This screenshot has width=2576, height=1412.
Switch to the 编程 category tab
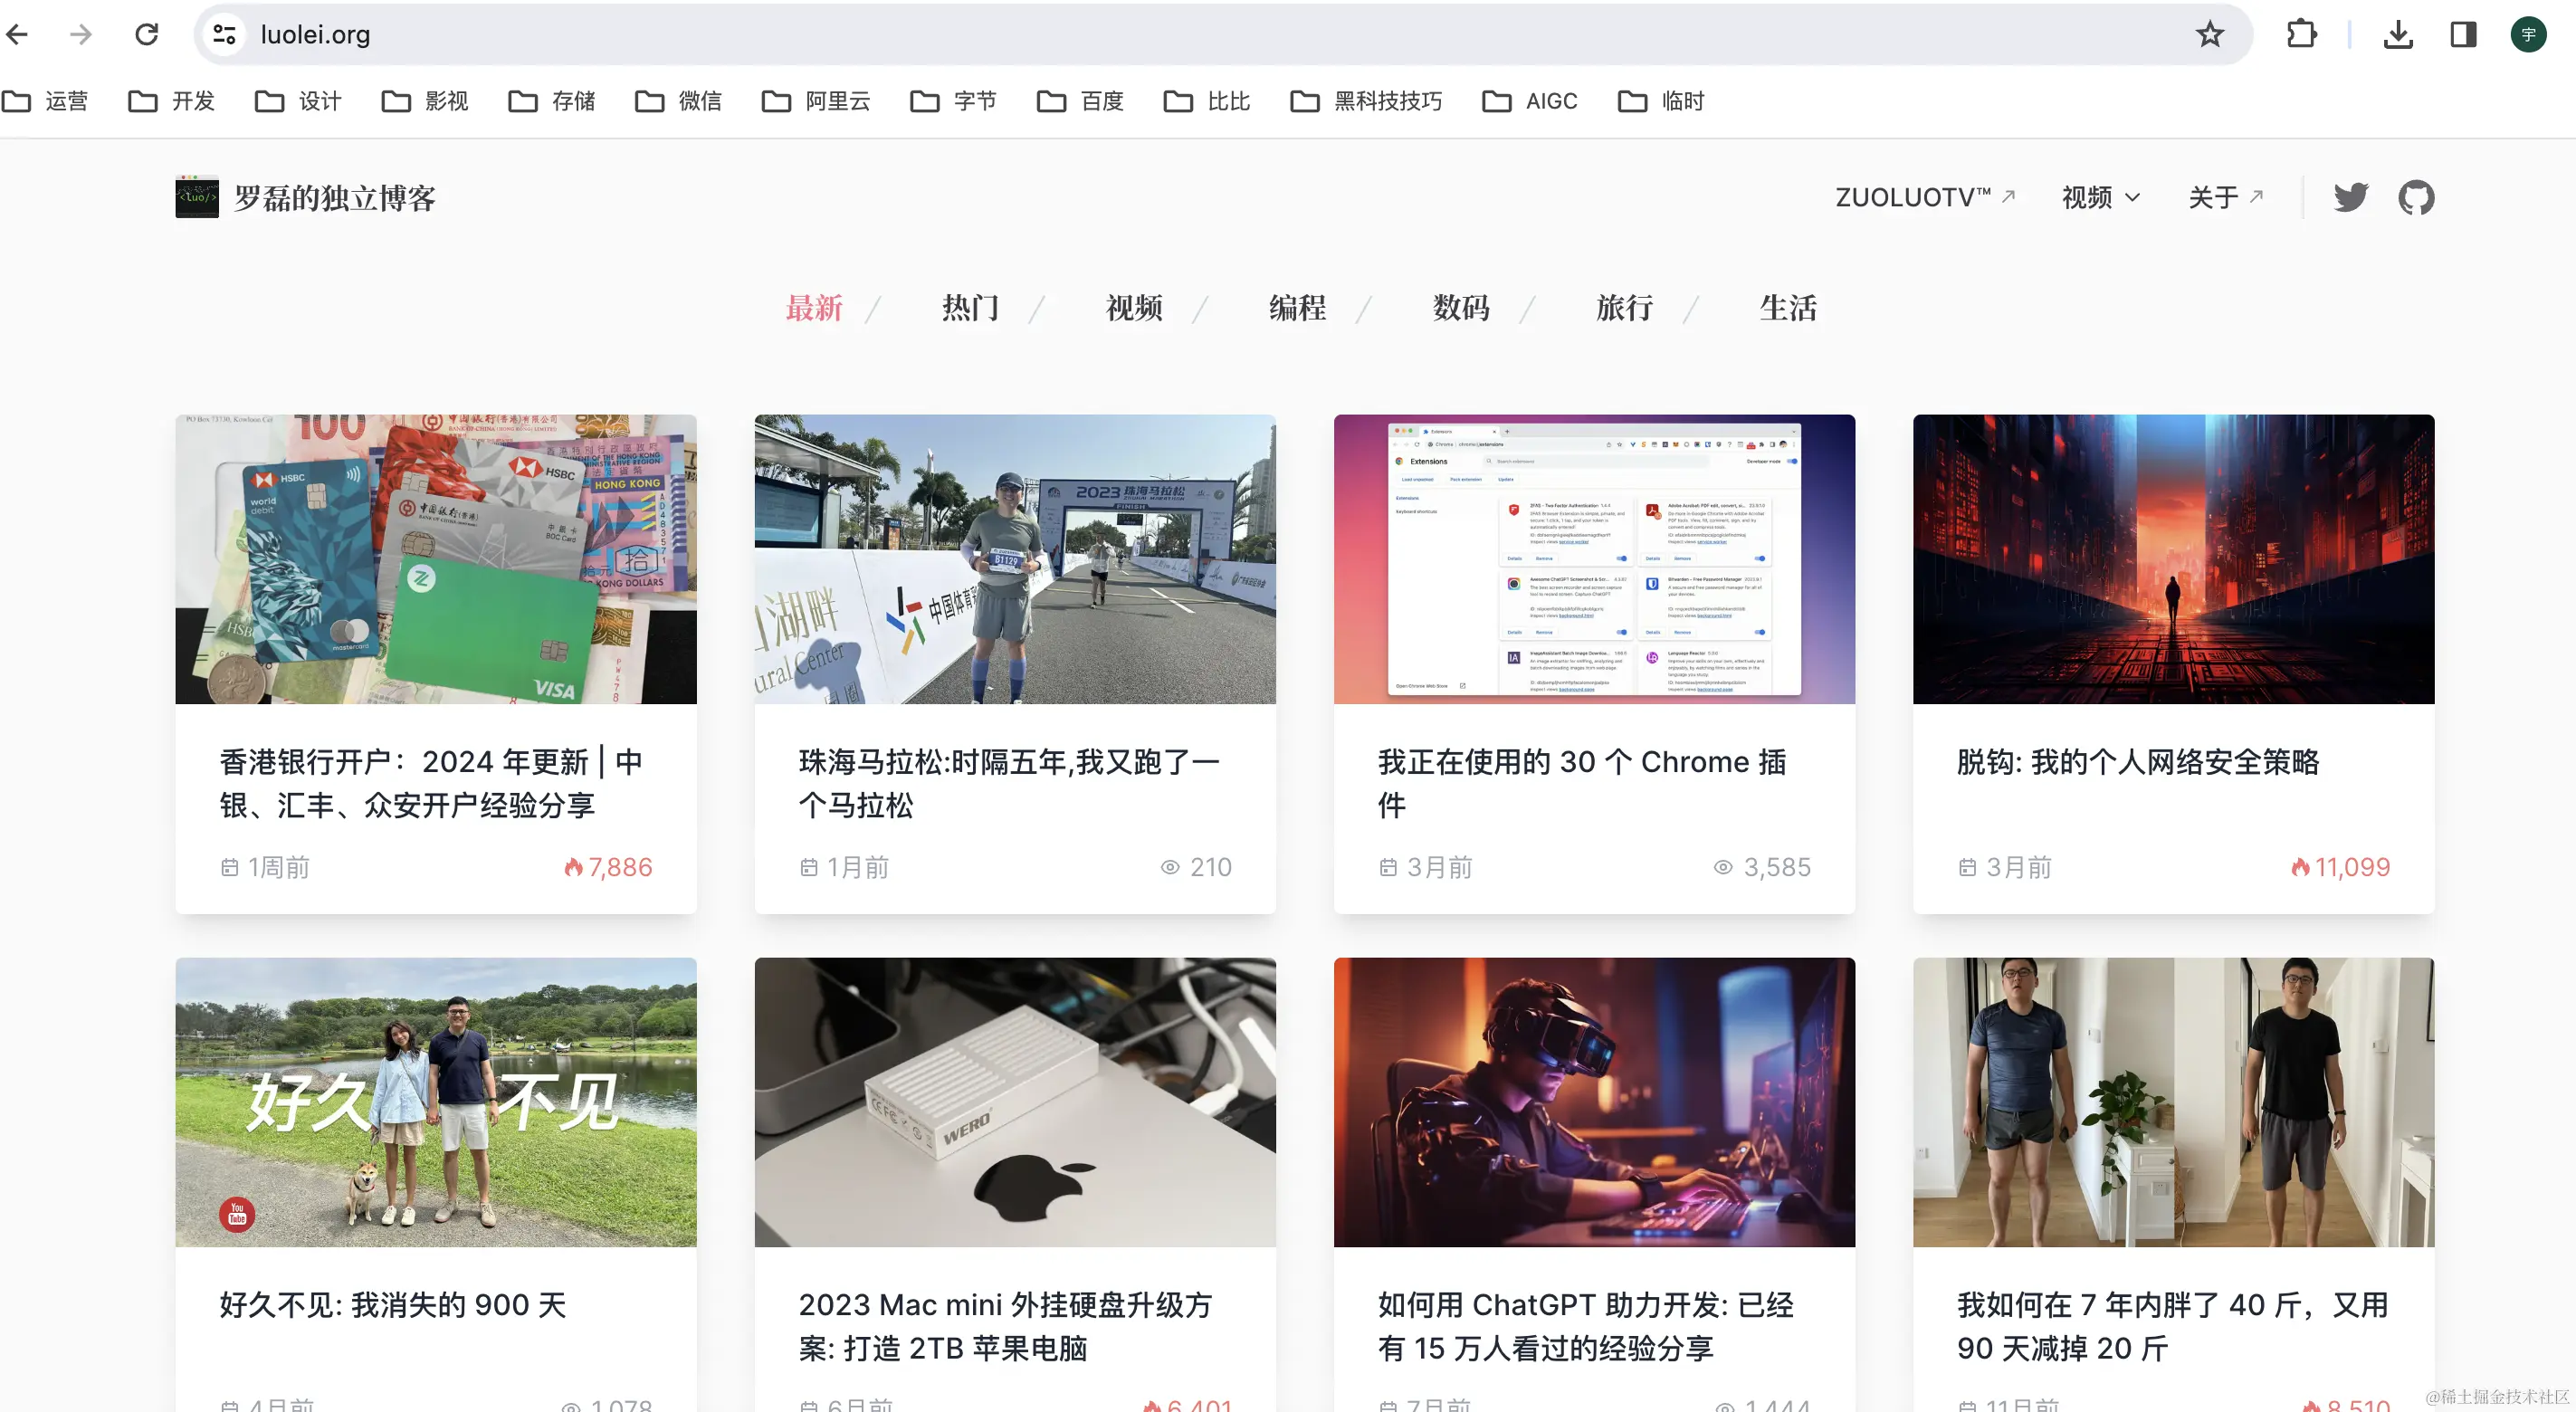click(x=1297, y=307)
